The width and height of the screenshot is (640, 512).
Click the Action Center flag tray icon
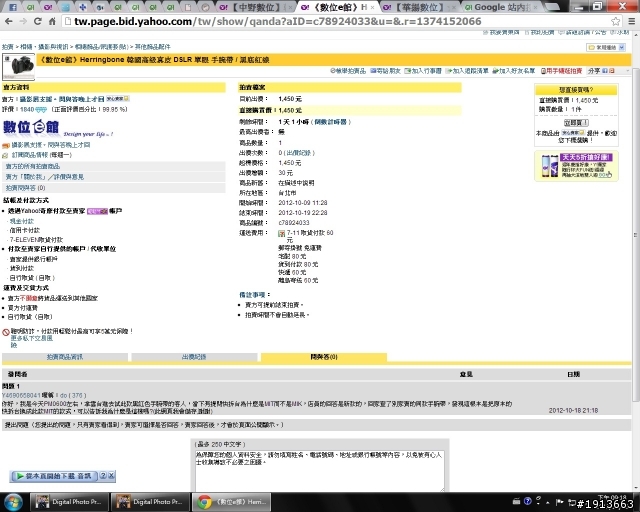[x=560, y=502]
